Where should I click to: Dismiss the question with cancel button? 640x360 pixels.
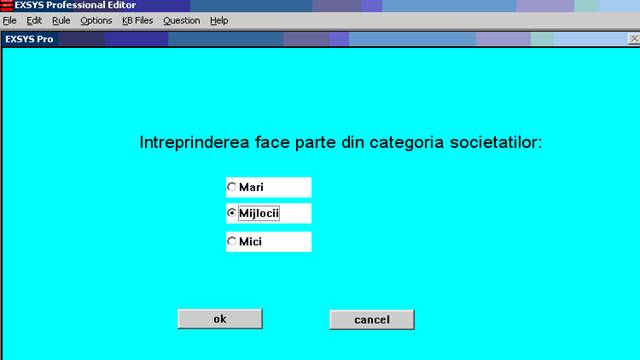pos(372,320)
